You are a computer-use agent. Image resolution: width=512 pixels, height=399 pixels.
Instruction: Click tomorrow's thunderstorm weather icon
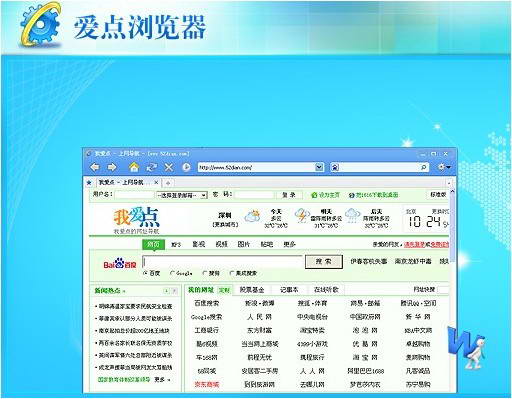point(302,216)
